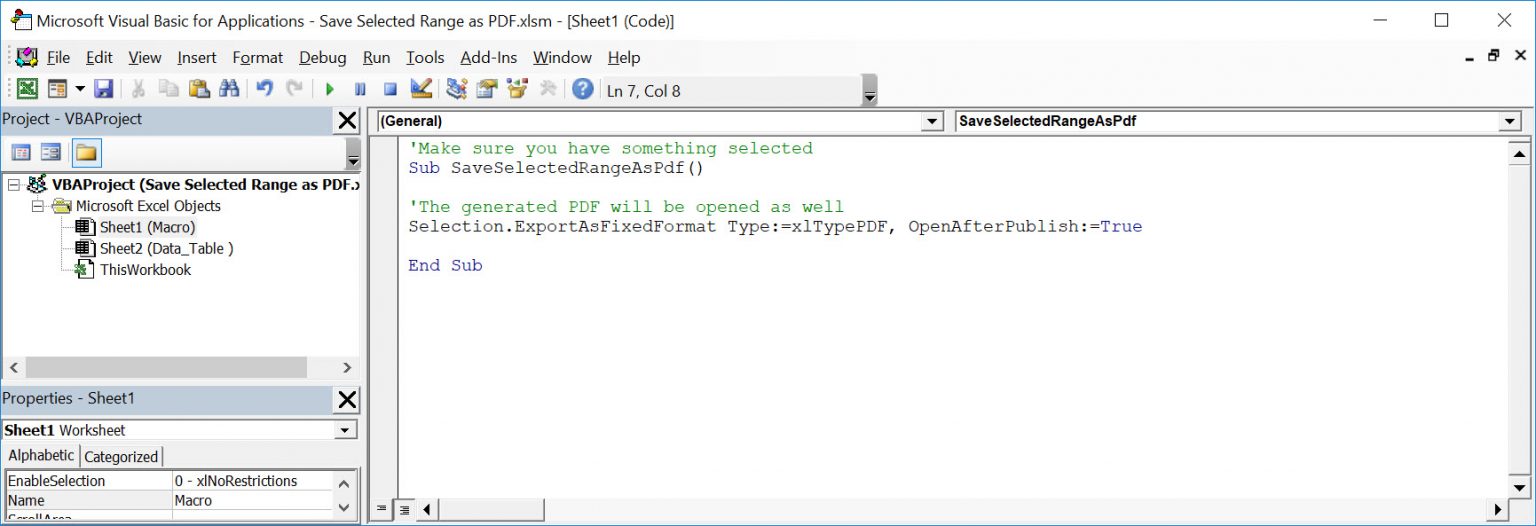Open the Debug menu
The width and height of the screenshot is (1536, 526).
[x=322, y=58]
